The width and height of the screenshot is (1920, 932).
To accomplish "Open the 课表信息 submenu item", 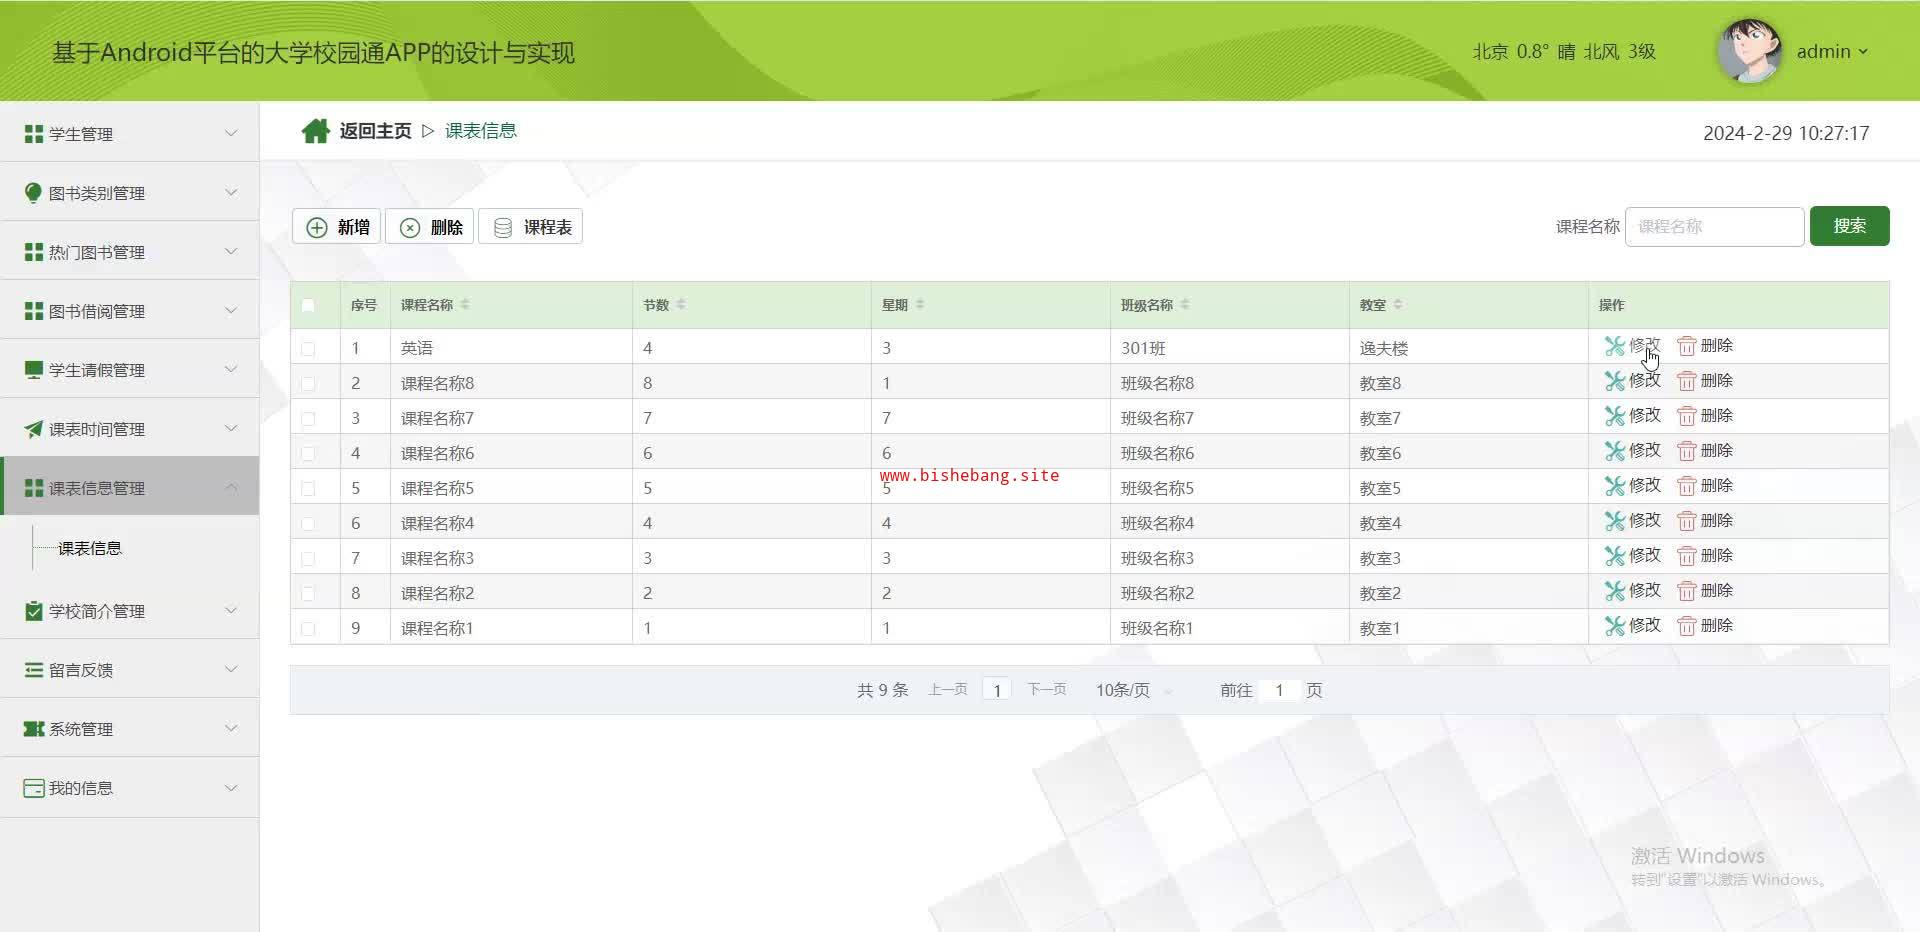I will click(90, 548).
